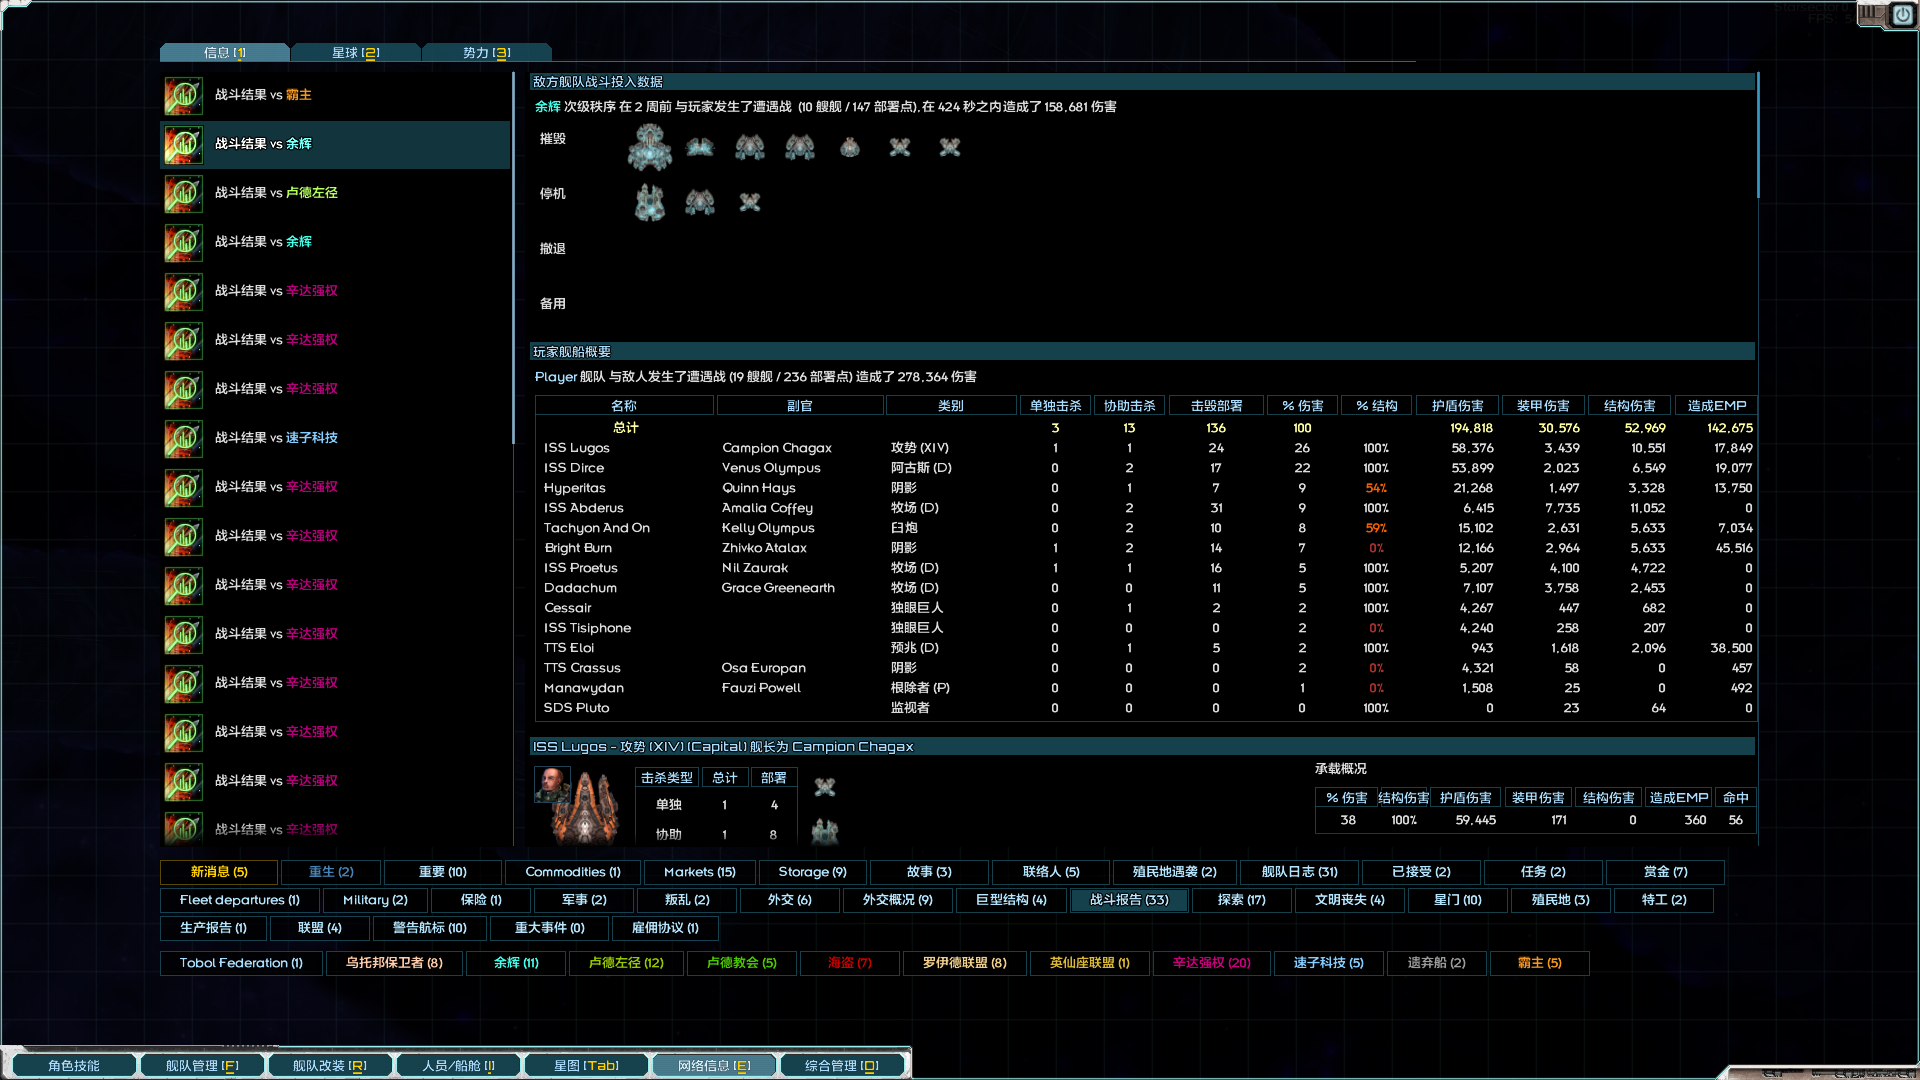Screen dimensions: 1920x1080
Task: Open the 势力 [3] tab
Action: point(486,53)
